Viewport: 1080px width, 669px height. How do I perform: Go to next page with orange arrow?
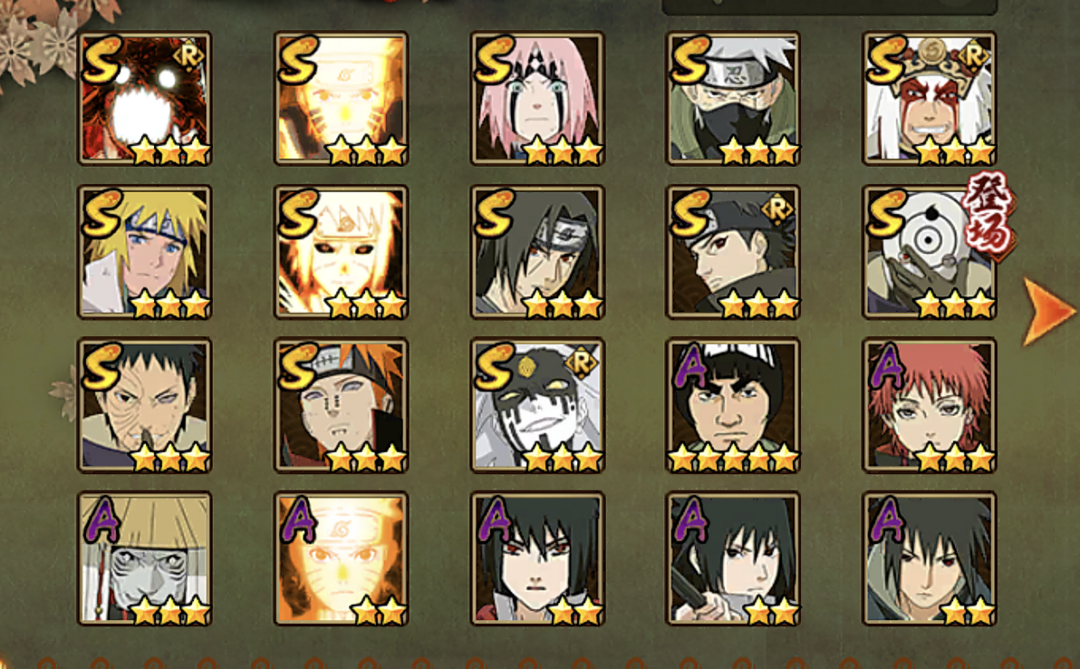[1048, 311]
